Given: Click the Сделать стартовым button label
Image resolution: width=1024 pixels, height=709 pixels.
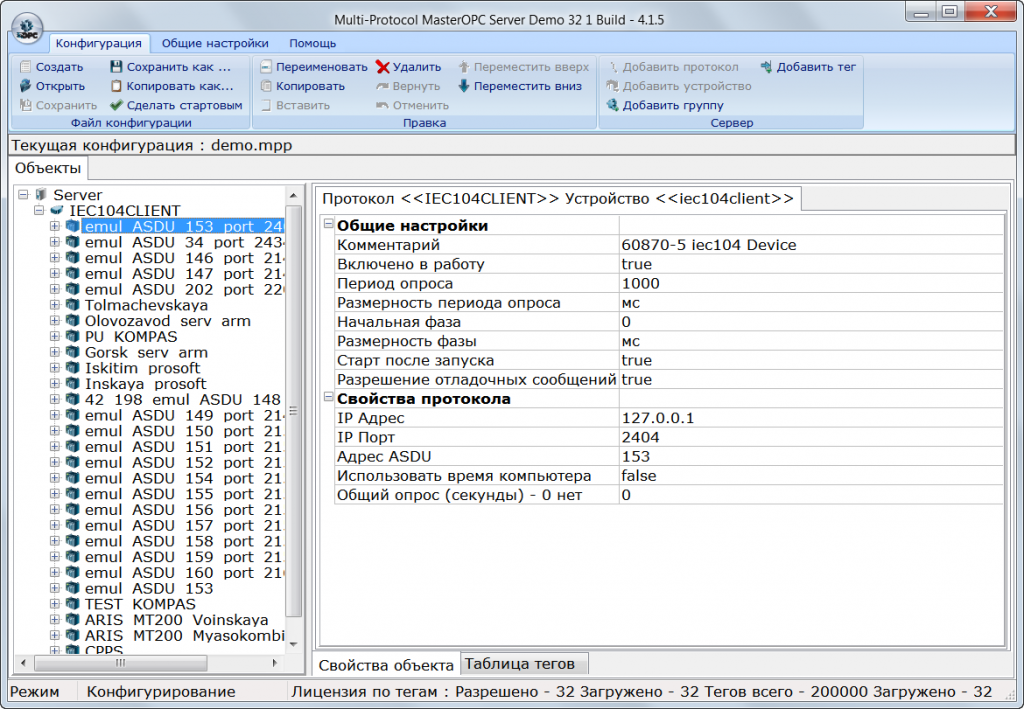Looking at the screenshot, I should point(184,105).
